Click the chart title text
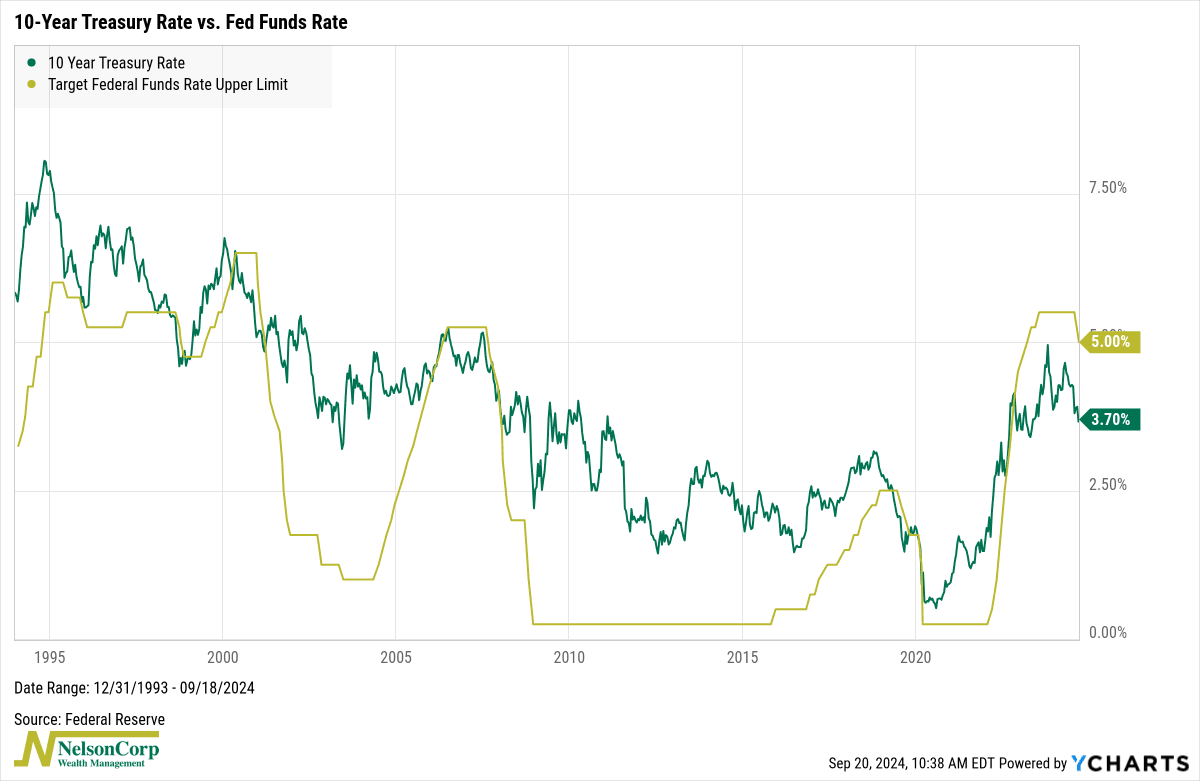Screen dimensions: 1200x781 point(181,21)
